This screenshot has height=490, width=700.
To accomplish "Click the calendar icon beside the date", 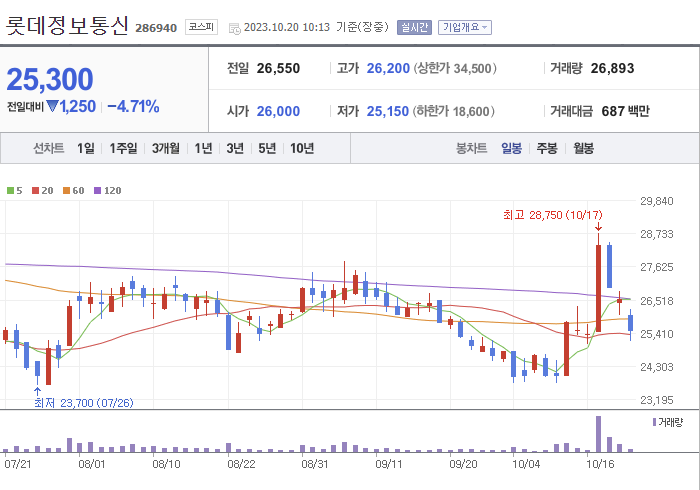I will point(234,29).
